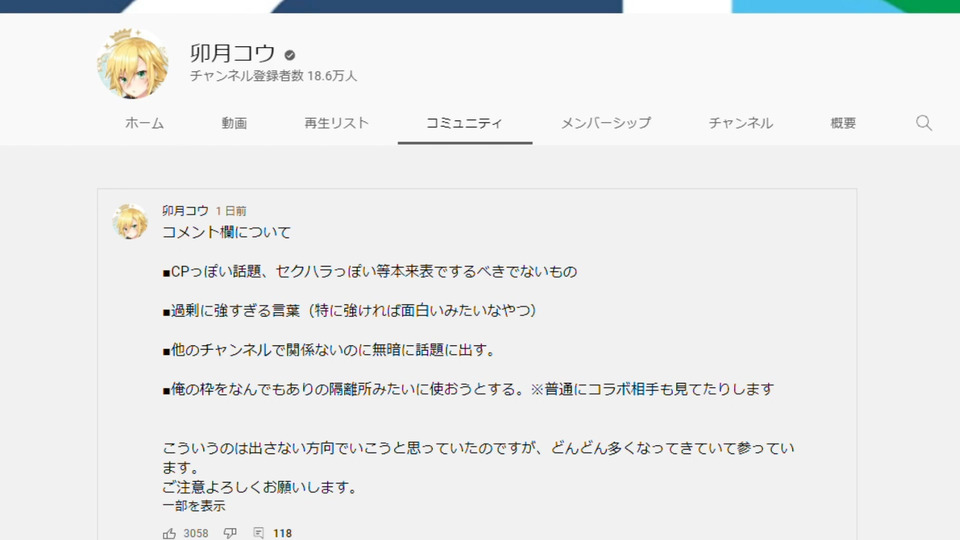The height and width of the screenshot is (540, 960).
Task: Like the post with thumbs-up icon
Action: click(x=170, y=533)
